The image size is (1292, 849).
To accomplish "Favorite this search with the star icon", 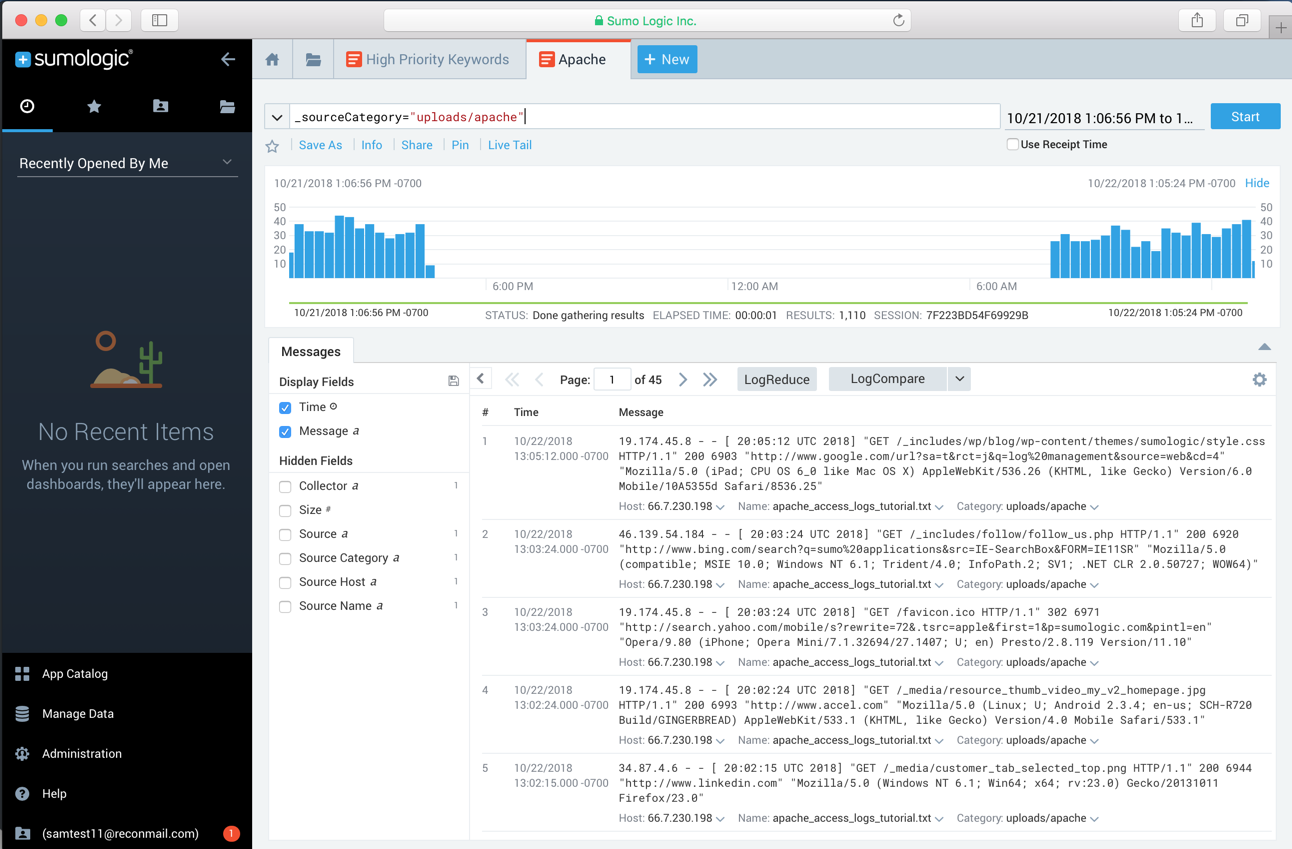I will pyautogui.click(x=272, y=146).
